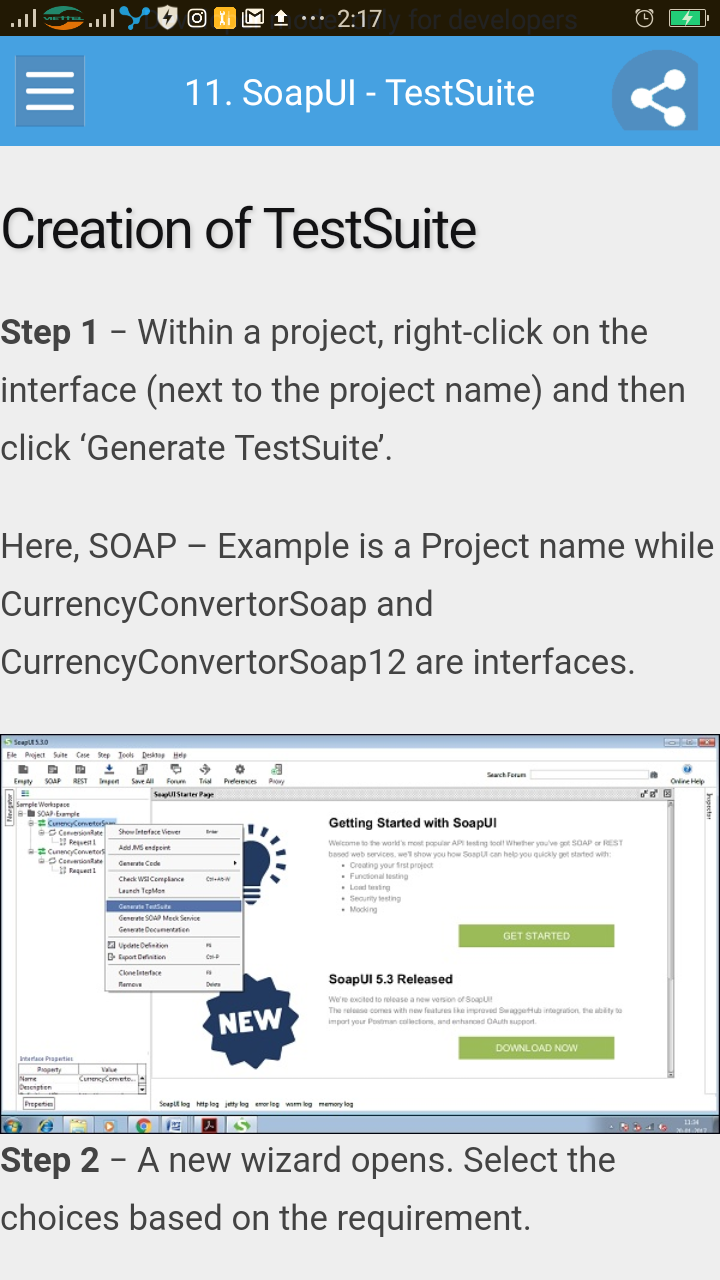Click the Import toolbar icon in SoapUI screenshot
720x1280 pixels.
click(109, 774)
